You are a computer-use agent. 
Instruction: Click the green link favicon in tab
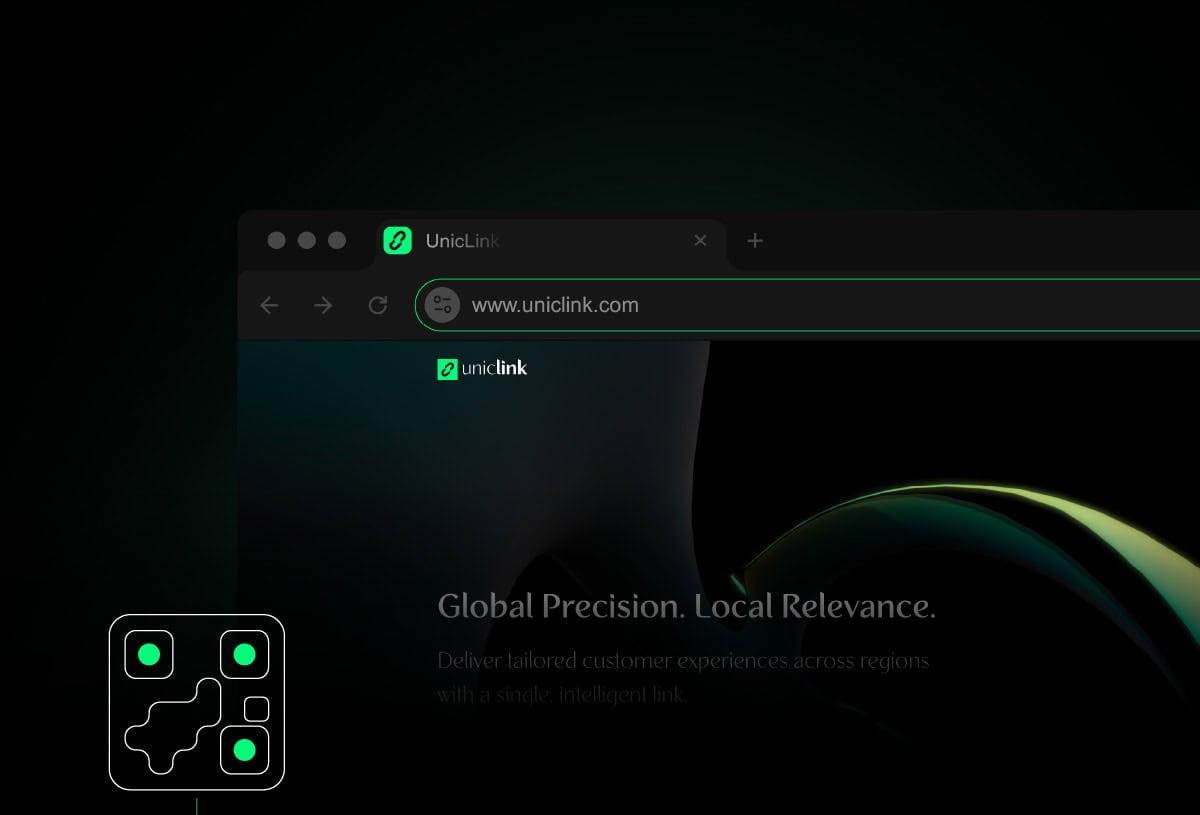click(398, 240)
